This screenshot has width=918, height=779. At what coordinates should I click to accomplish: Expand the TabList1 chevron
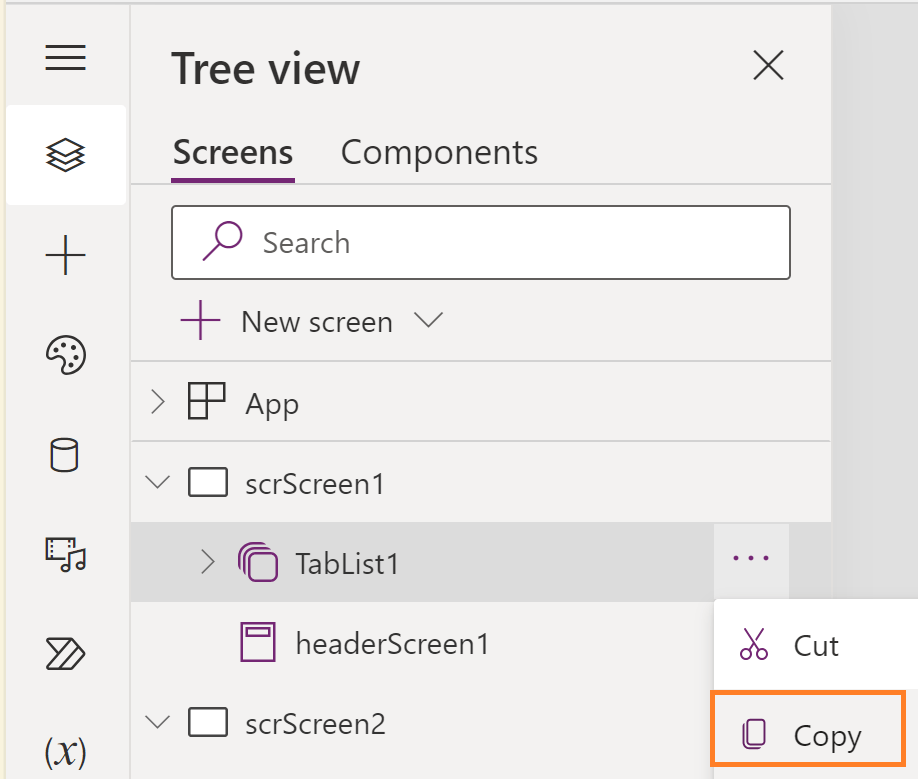coord(208,562)
